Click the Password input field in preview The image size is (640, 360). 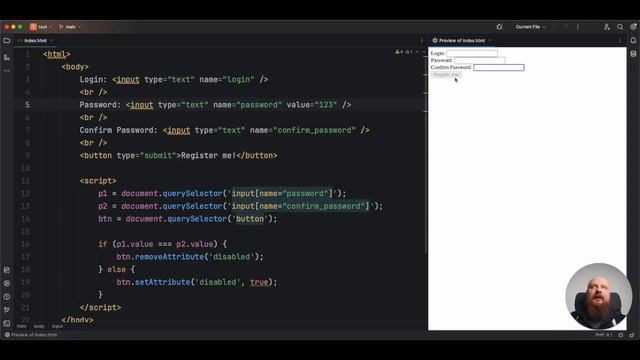(x=480, y=60)
